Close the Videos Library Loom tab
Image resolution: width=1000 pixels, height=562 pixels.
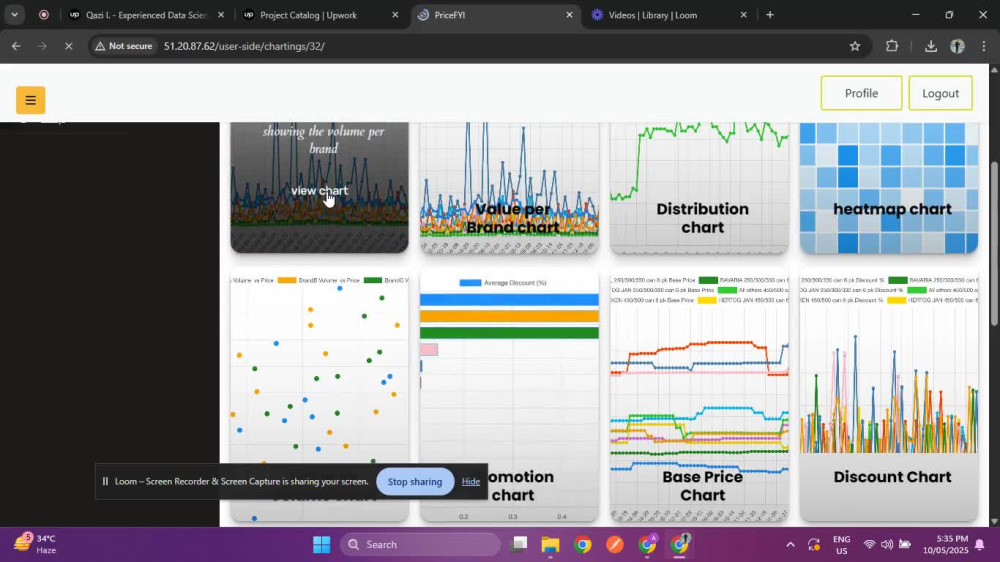(743, 15)
